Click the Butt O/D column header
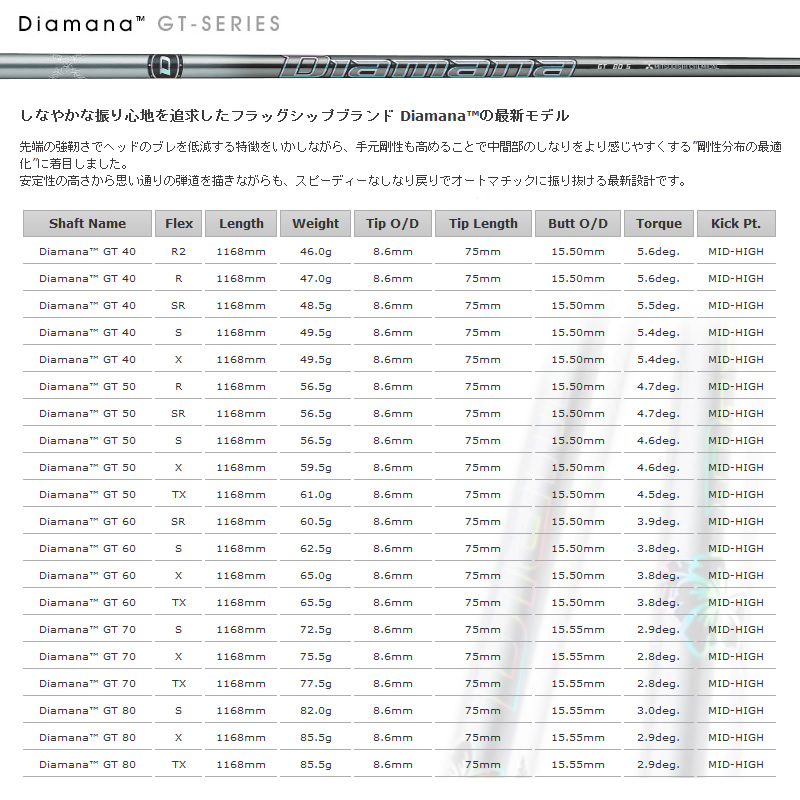 [578, 223]
